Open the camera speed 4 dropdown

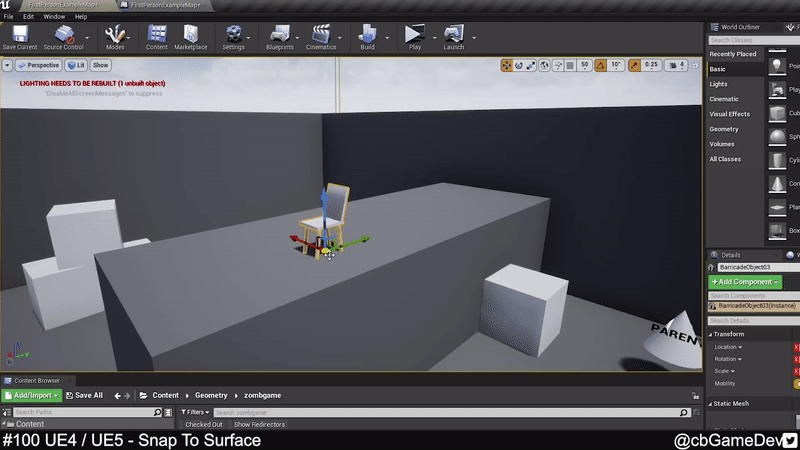pos(676,65)
